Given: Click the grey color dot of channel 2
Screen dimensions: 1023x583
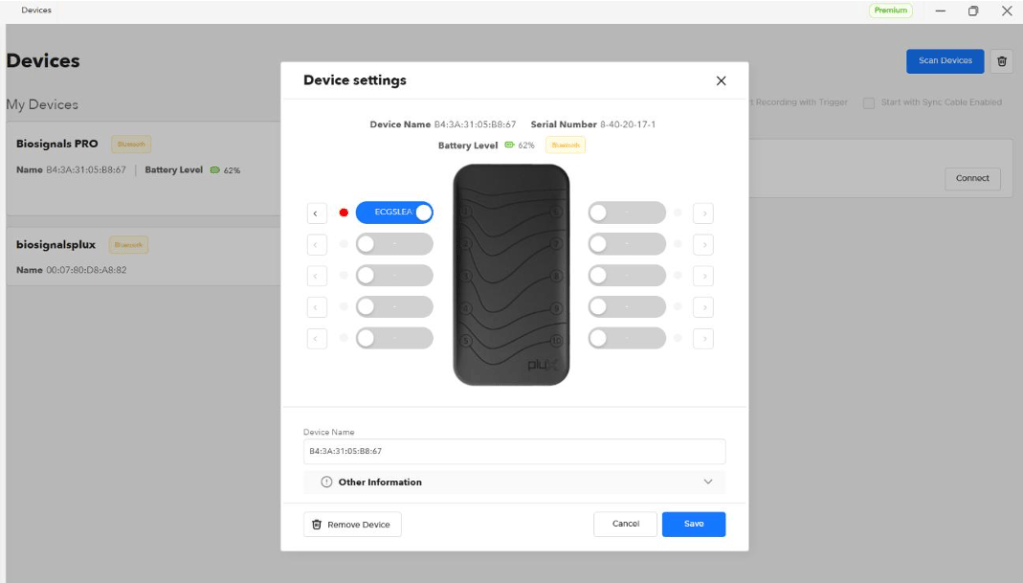Looking at the screenshot, I should coord(344,244).
